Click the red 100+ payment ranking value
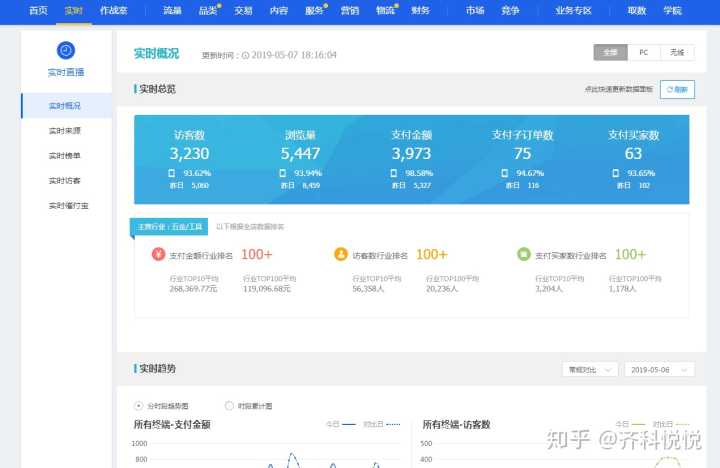Screen dimensions: 720x468 tap(257, 254)
